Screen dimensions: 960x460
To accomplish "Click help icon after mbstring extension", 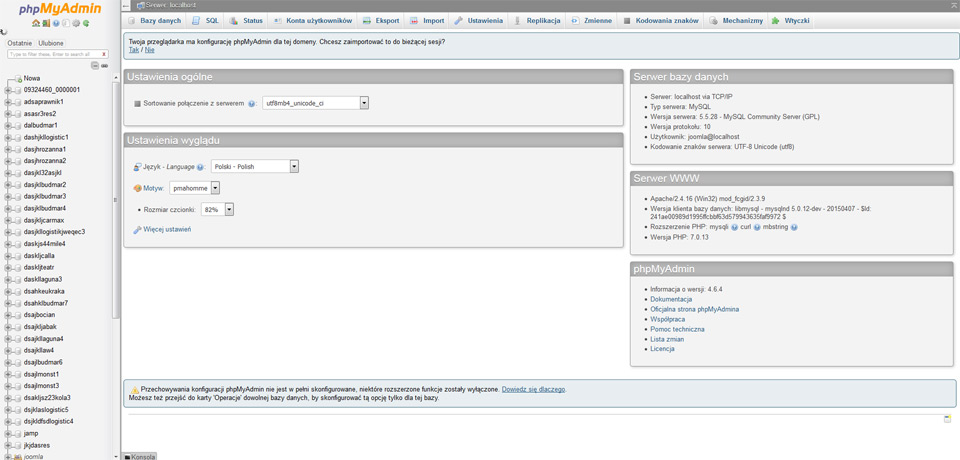I will pos(794,227).
